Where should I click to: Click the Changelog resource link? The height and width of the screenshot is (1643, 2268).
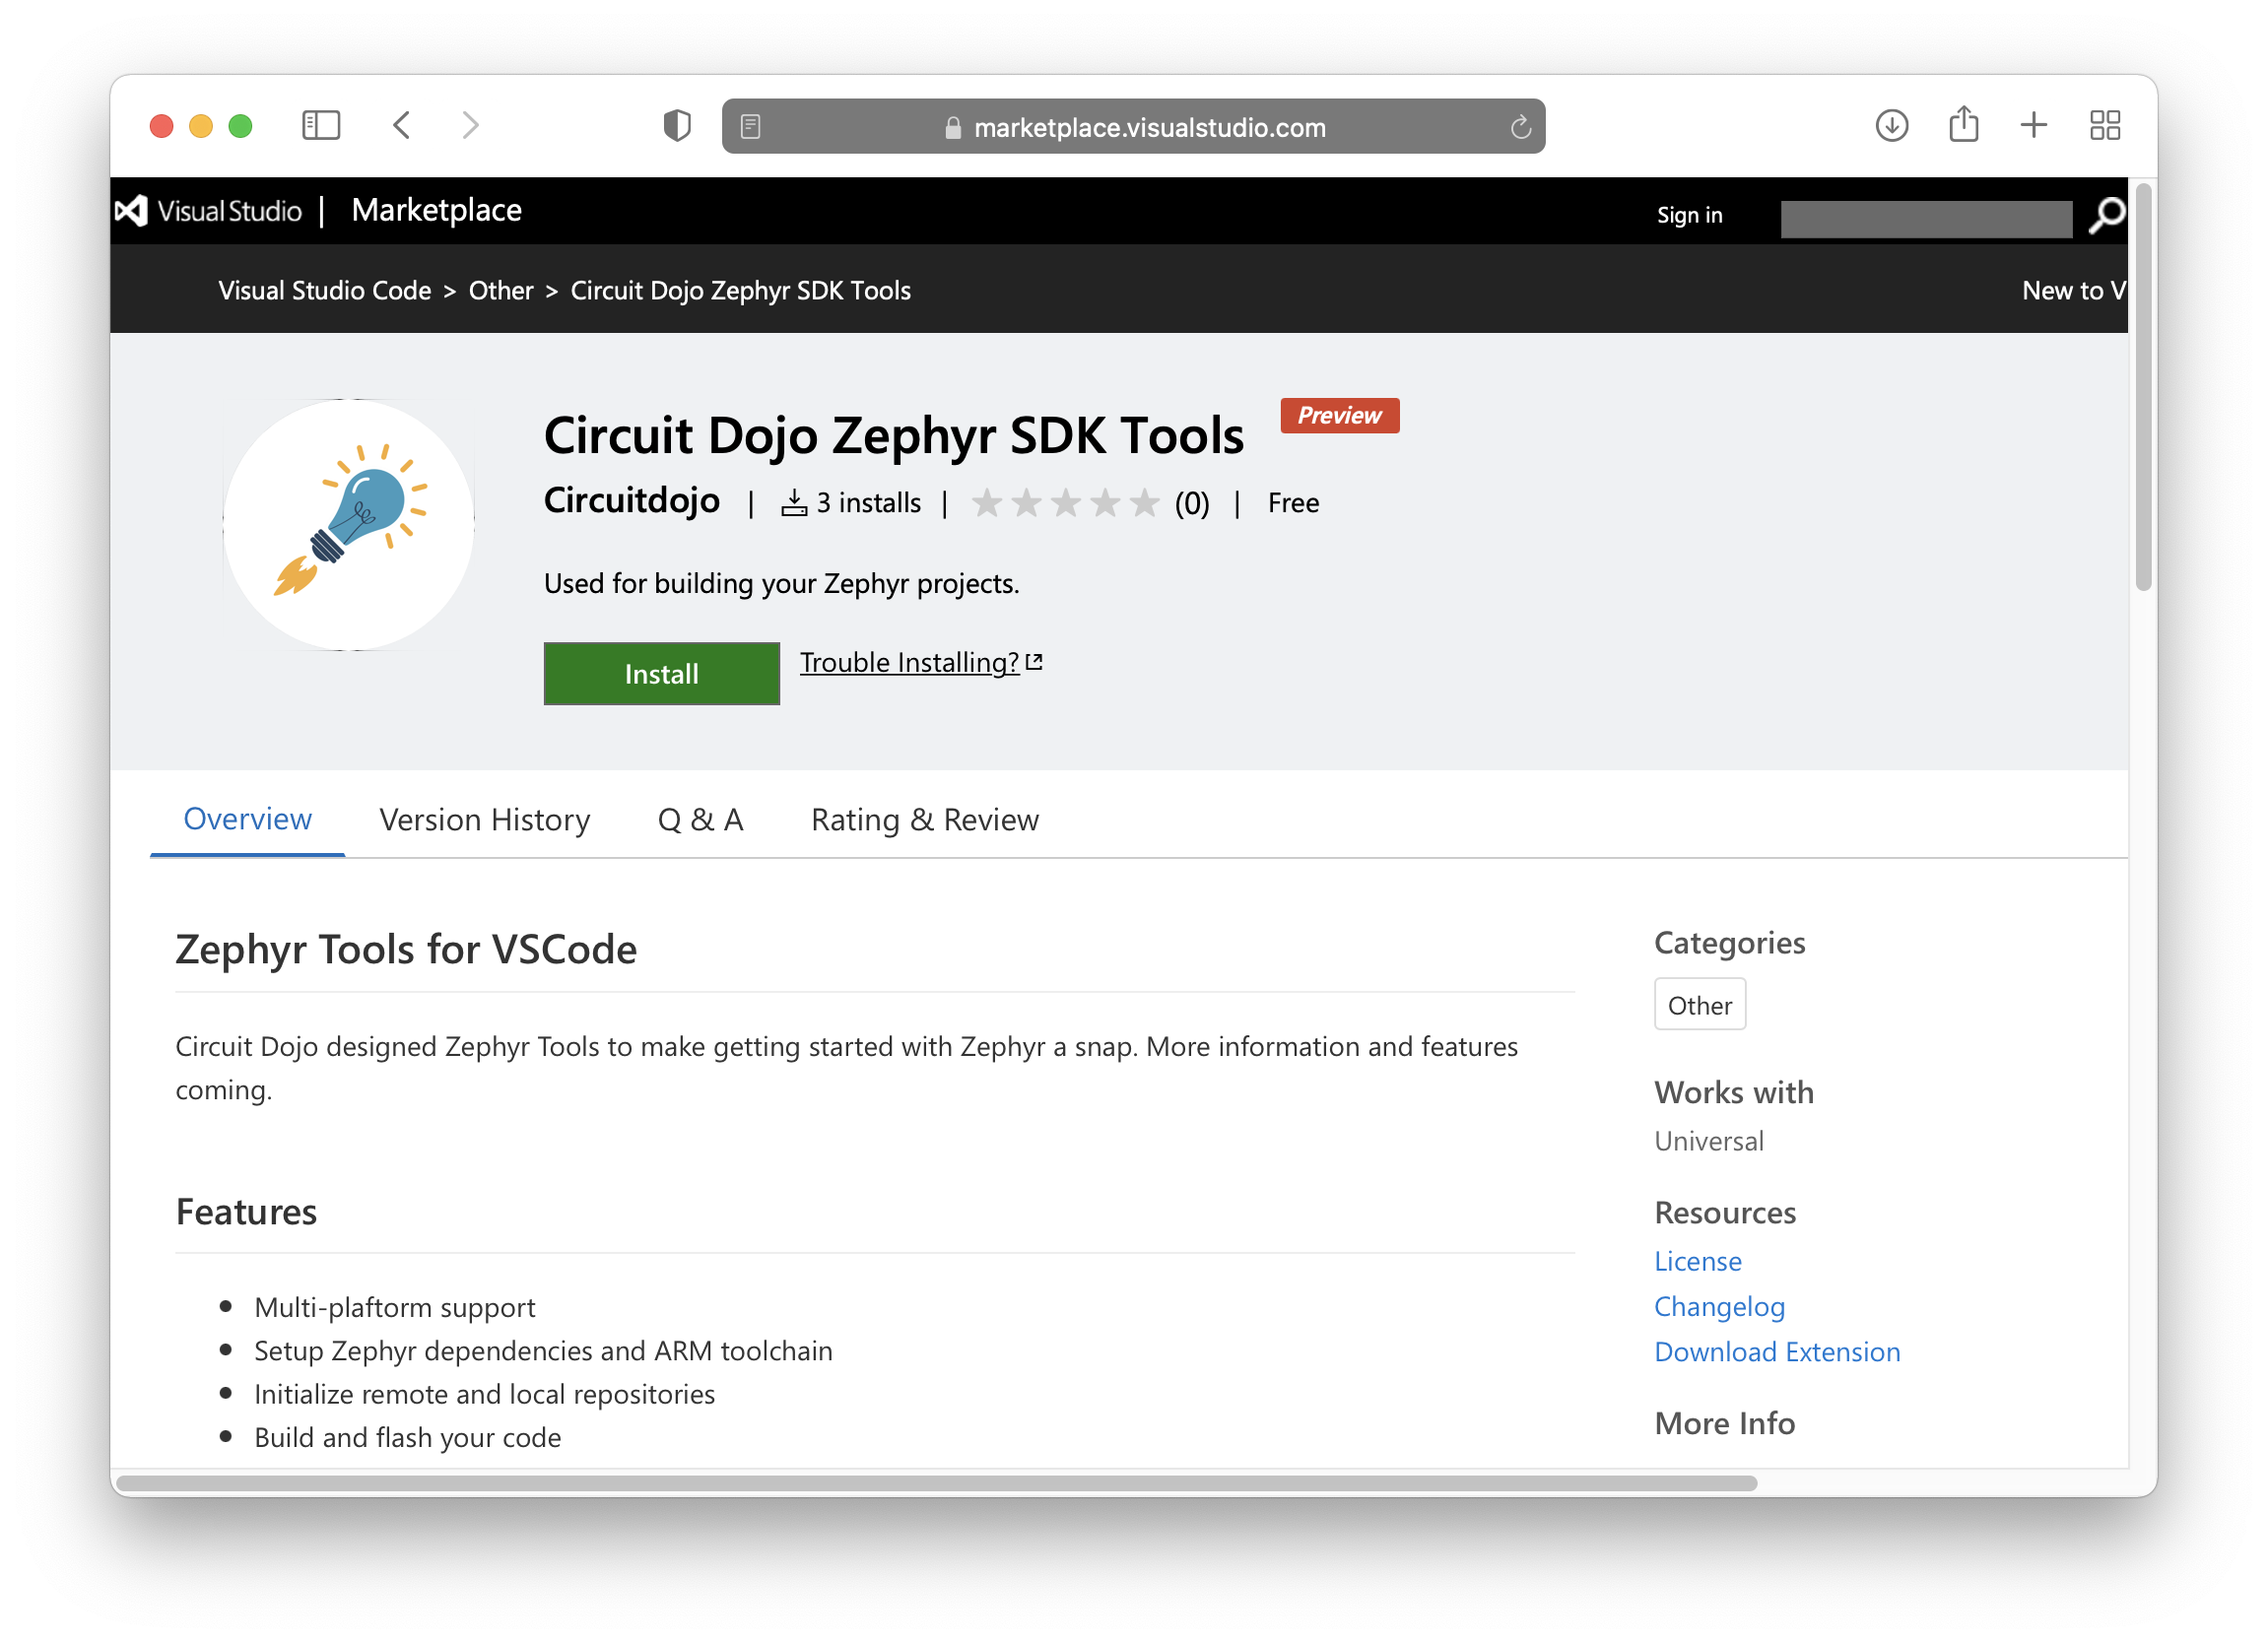point(1719,1307)
